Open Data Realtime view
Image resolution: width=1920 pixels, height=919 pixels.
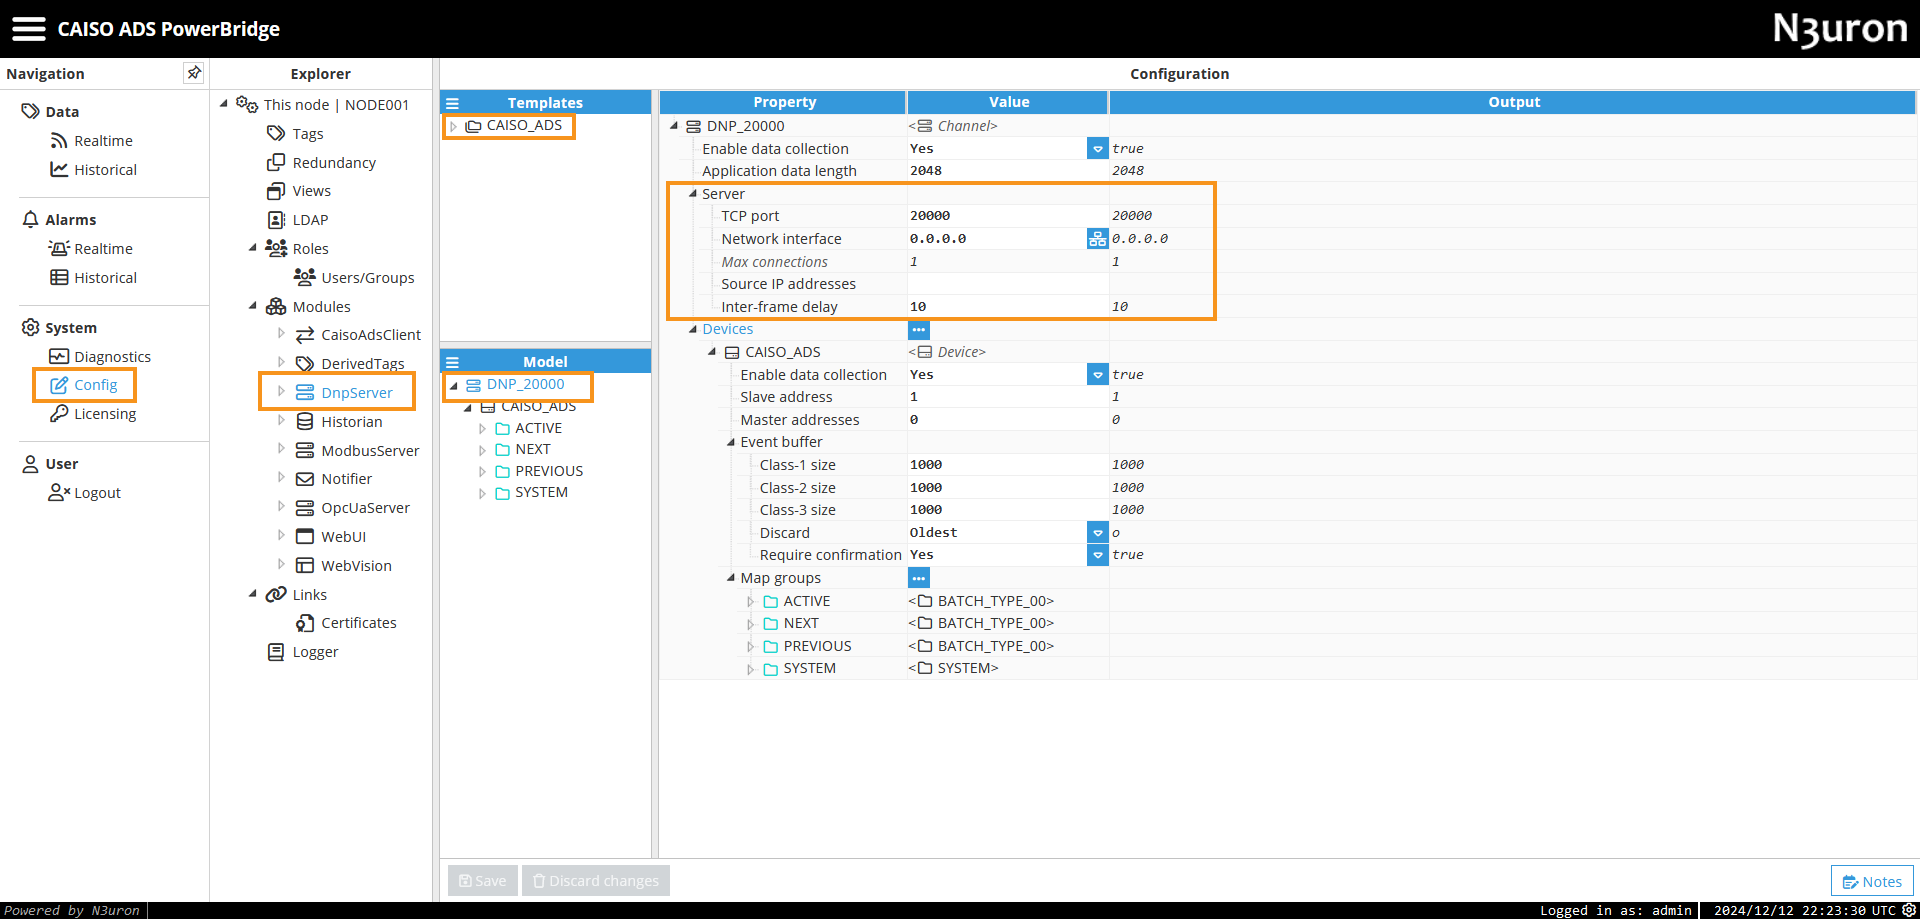92,141
